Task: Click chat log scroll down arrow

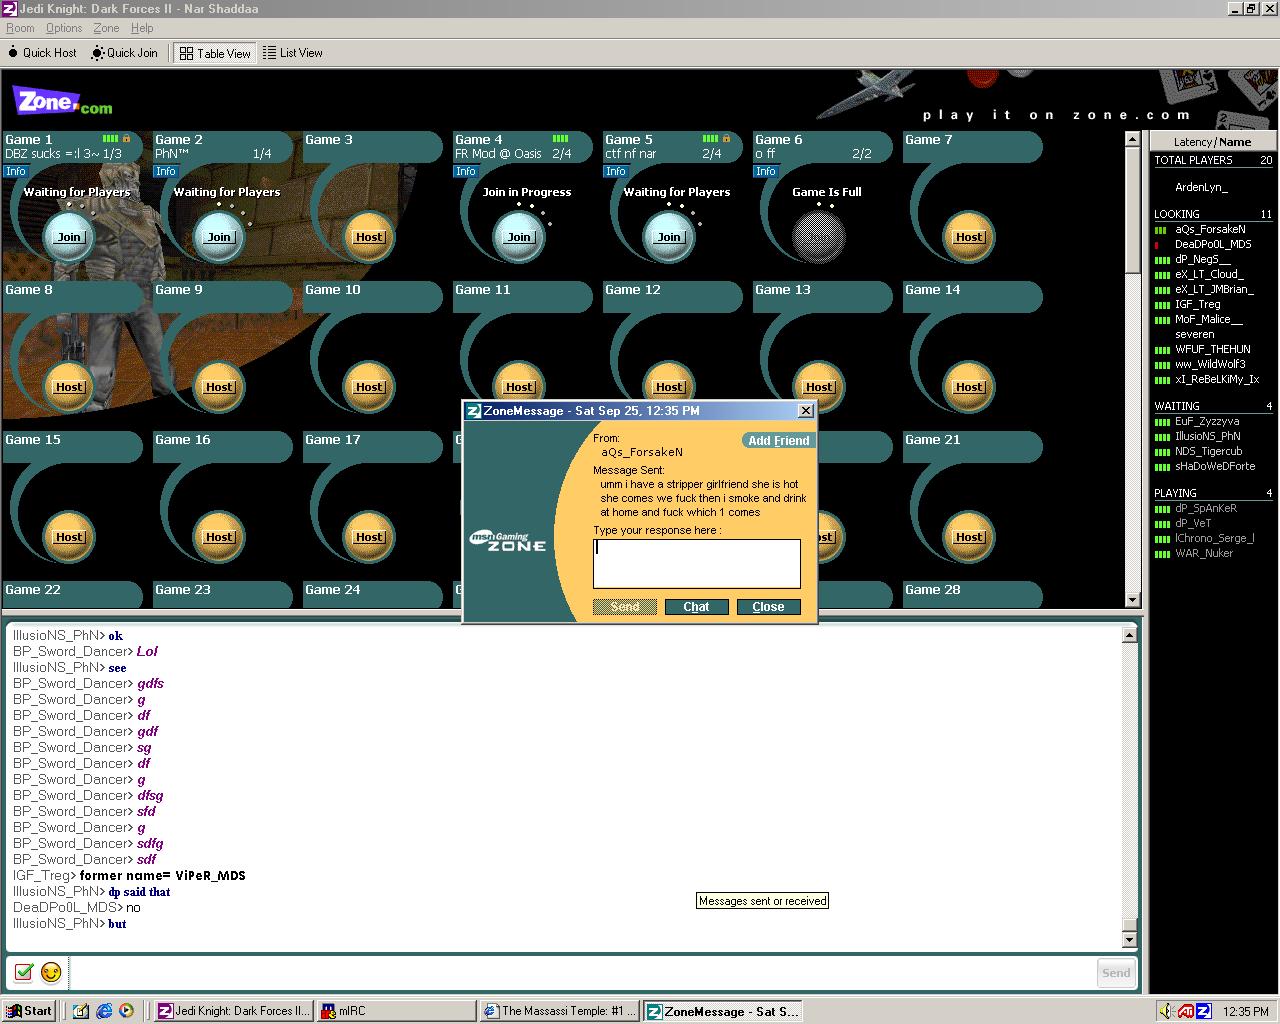Action: (1129, 940)
